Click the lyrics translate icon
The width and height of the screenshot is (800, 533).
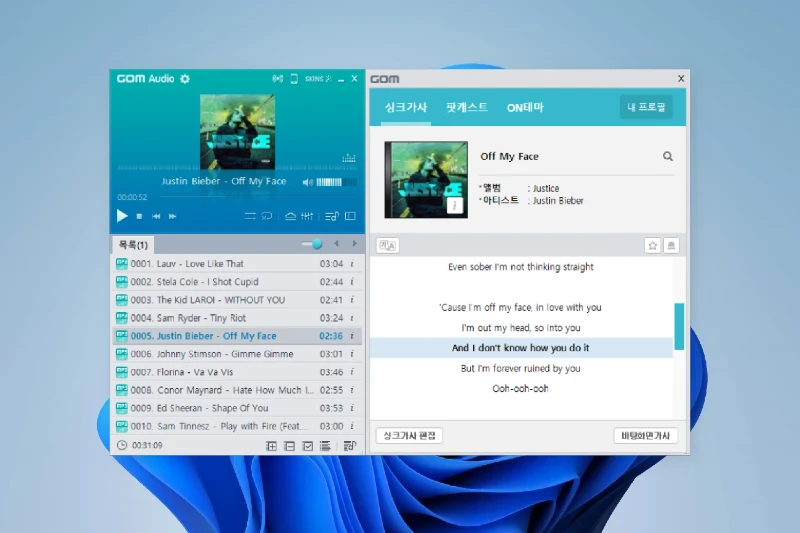coord(388,246)
